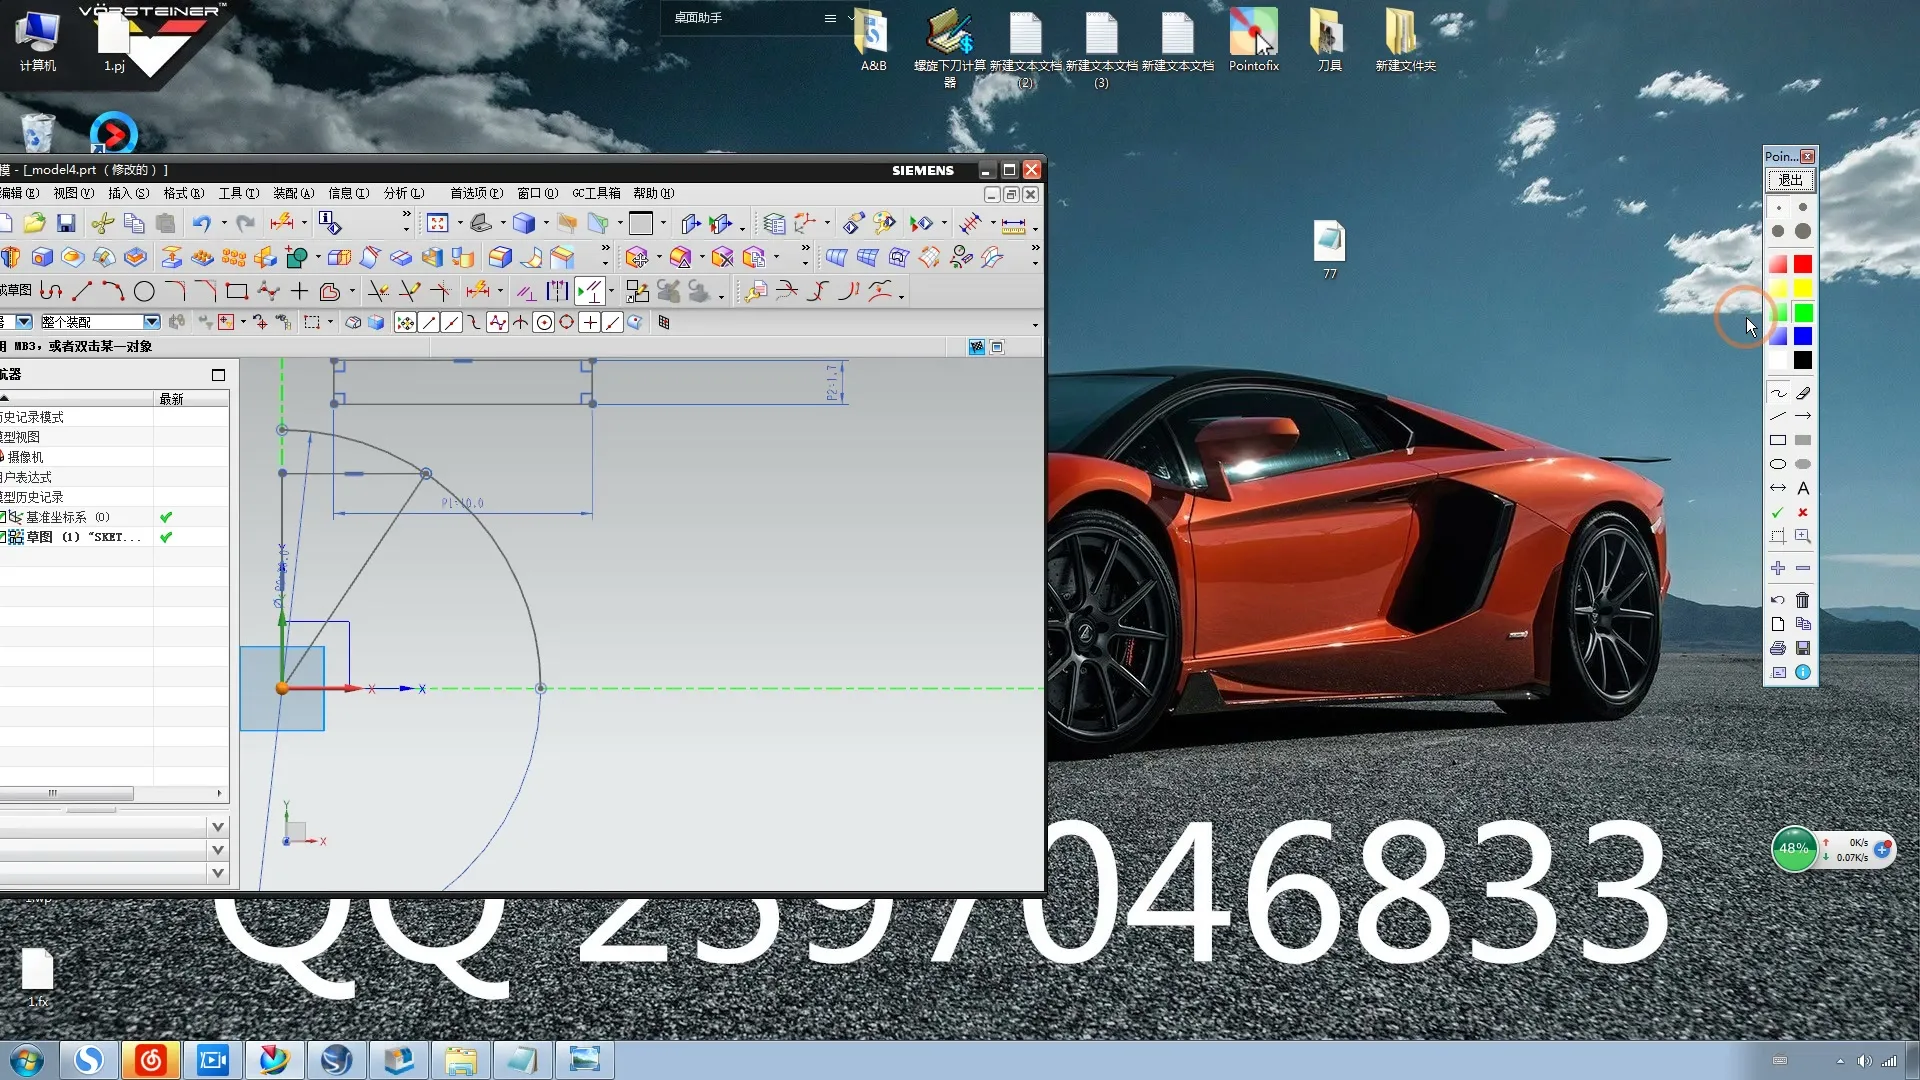The height and width of the screenshot is (1080, 1920).
Task: Open the 插入(S) menu
Action: click(128, 193)
